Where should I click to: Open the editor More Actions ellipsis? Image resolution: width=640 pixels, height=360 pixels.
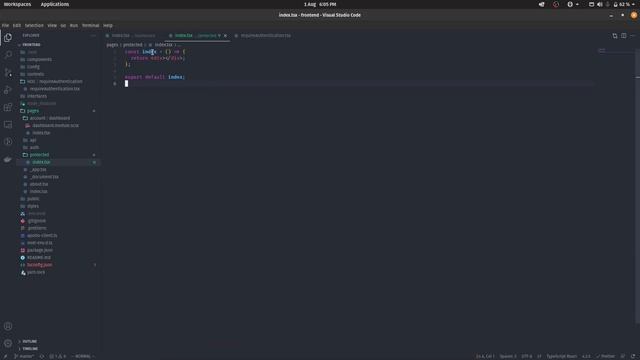coord(632,36)
